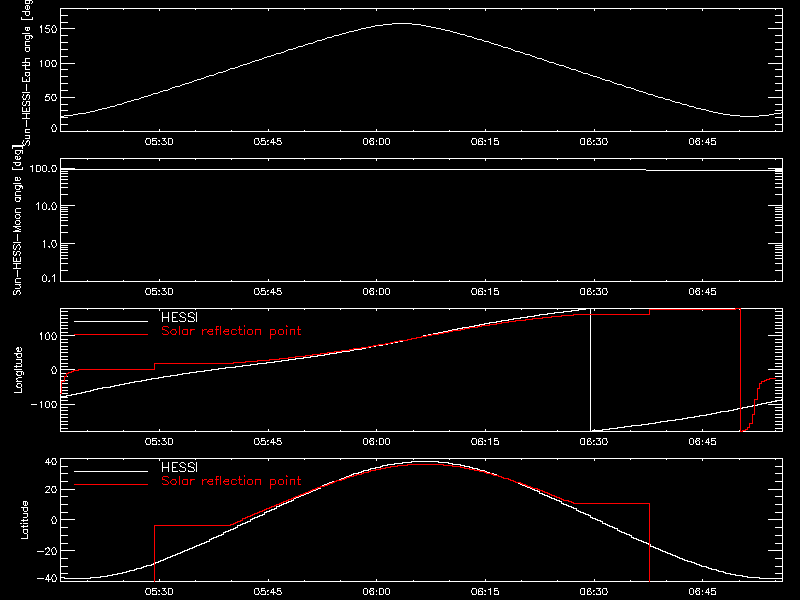This screenshot has width=800, height=600.
Task: Click Solar reflection point legend in Longitude plot
Action: click(231, 331)
